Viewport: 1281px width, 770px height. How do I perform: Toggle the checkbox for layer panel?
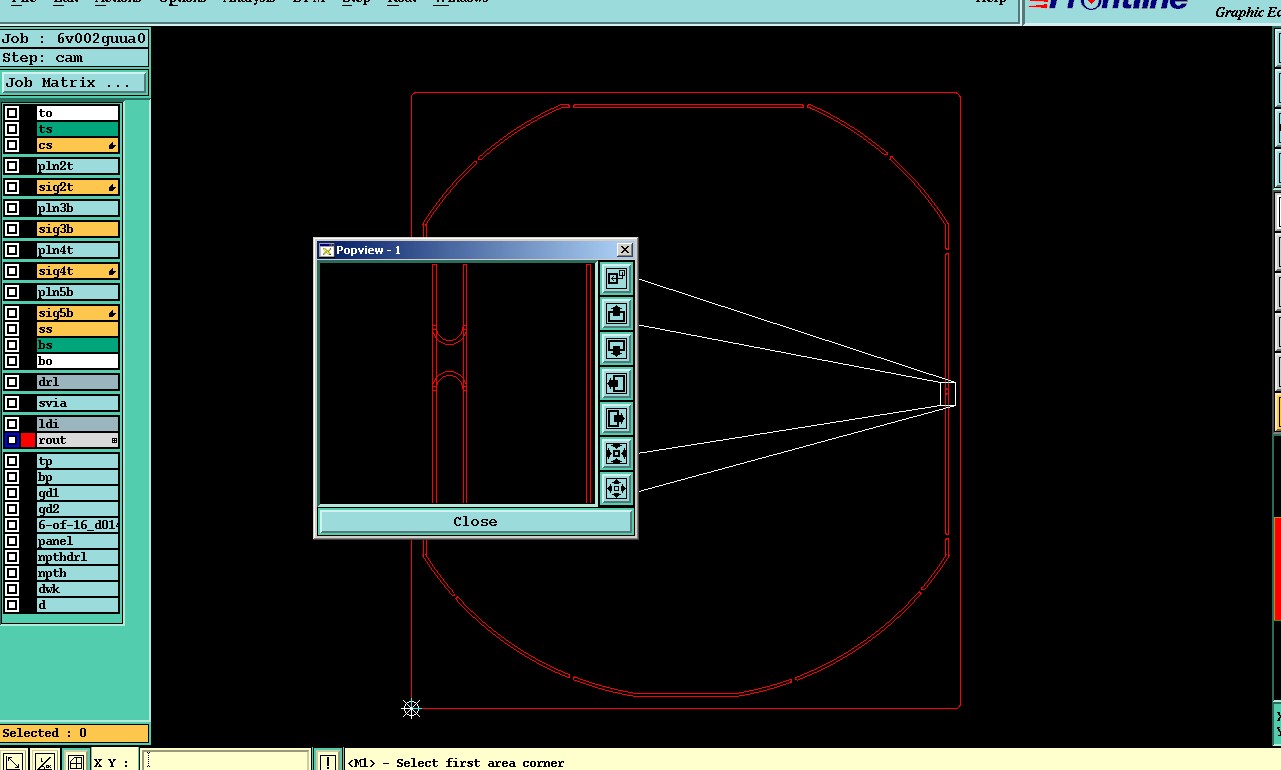12,541
